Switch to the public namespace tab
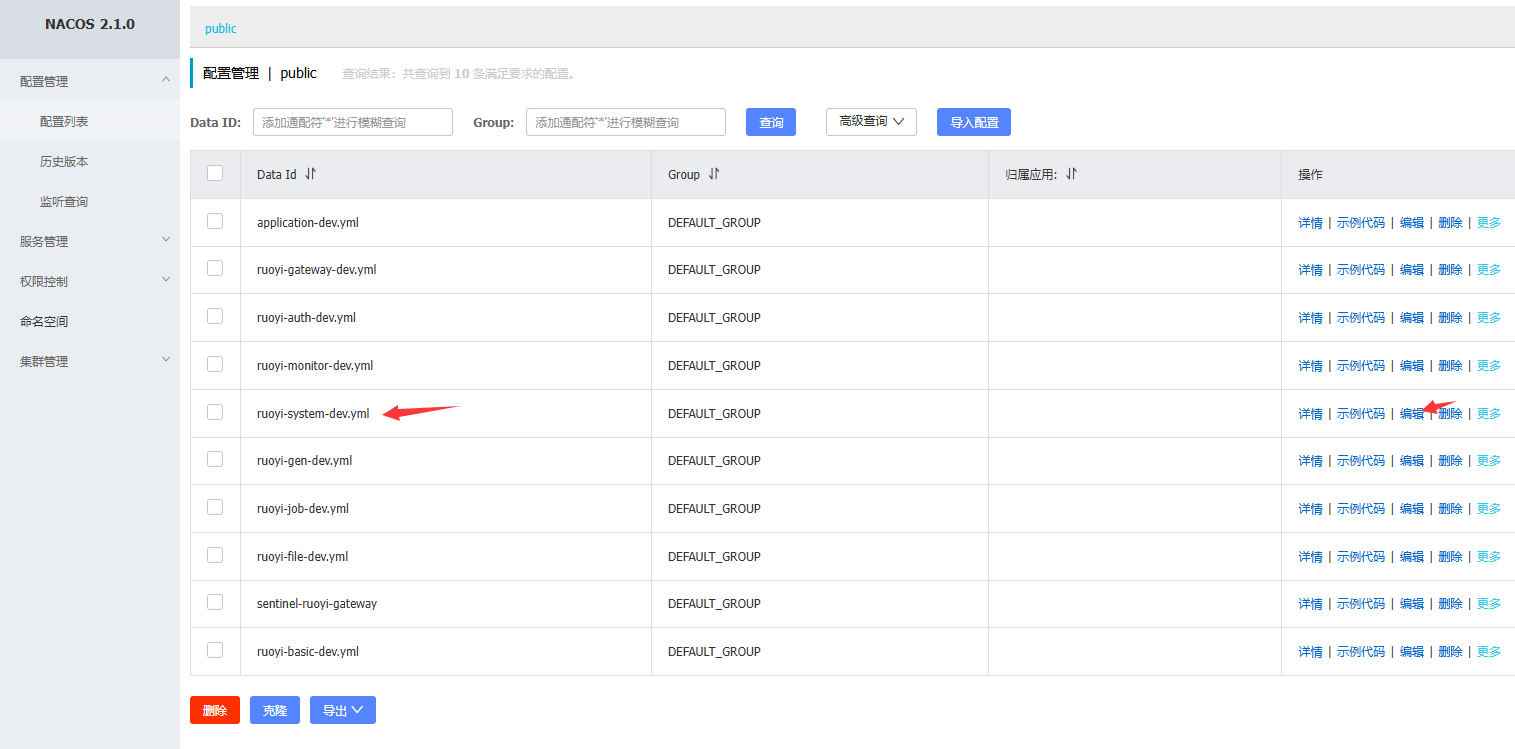Image resolution: width=1515 pixels, height=749 pixels. [x=221, y=29]
